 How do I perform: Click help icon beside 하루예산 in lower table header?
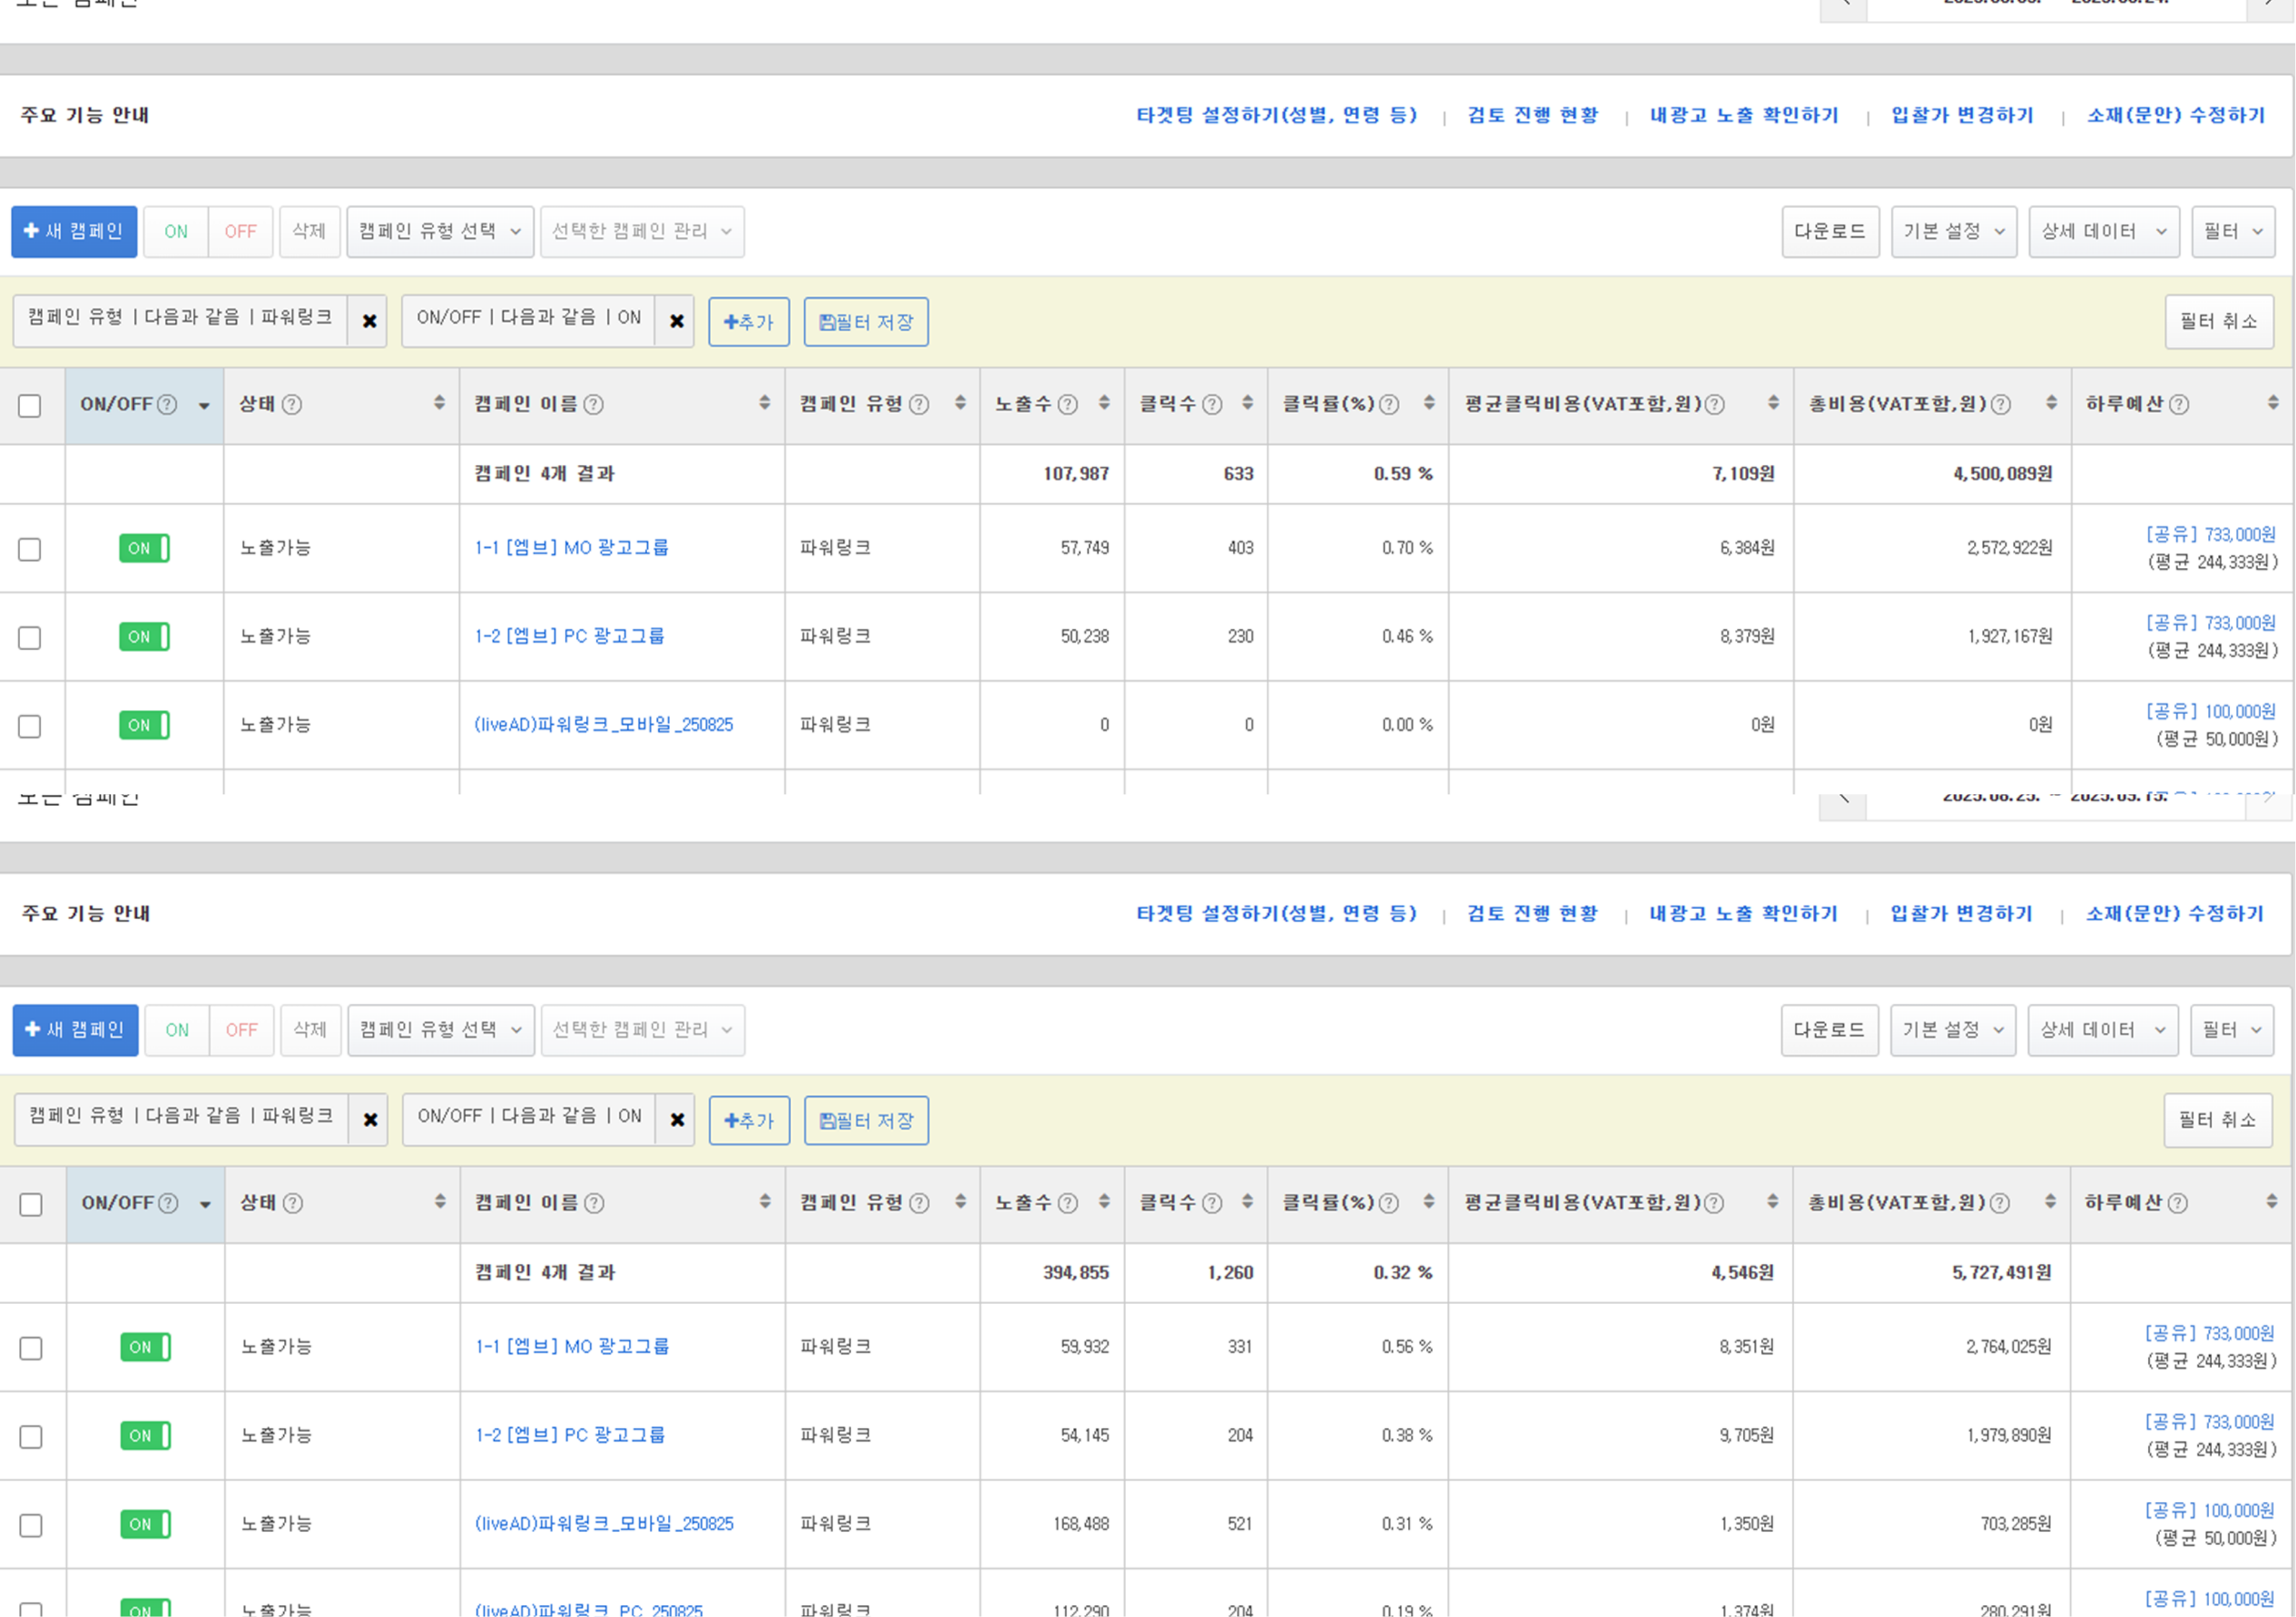pyautogui.click(x=2177, y=1203)
